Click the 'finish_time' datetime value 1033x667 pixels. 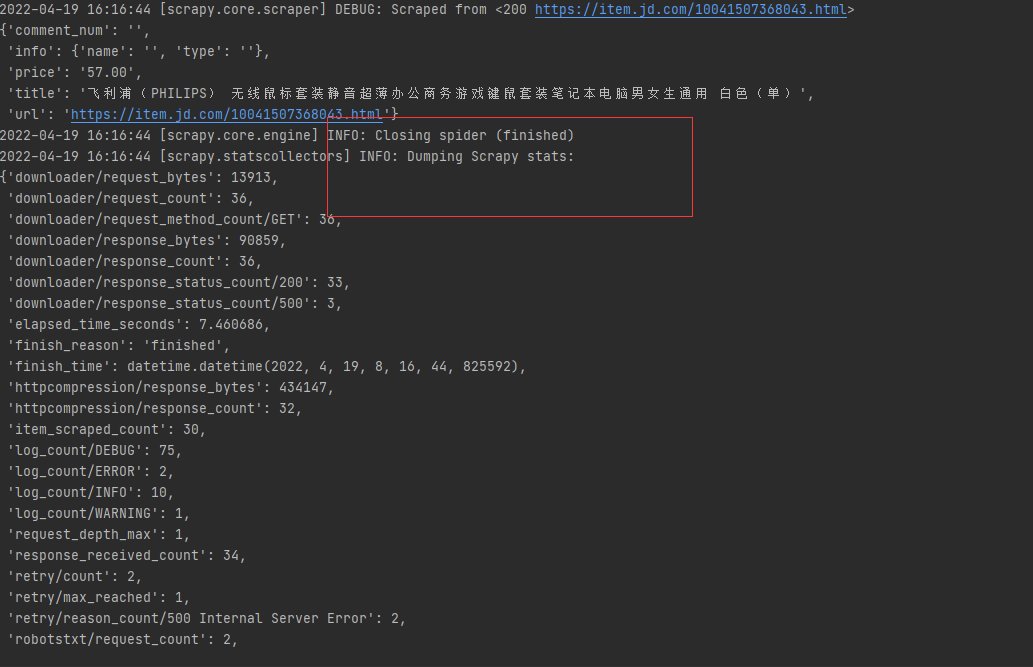tap(325, 366)
